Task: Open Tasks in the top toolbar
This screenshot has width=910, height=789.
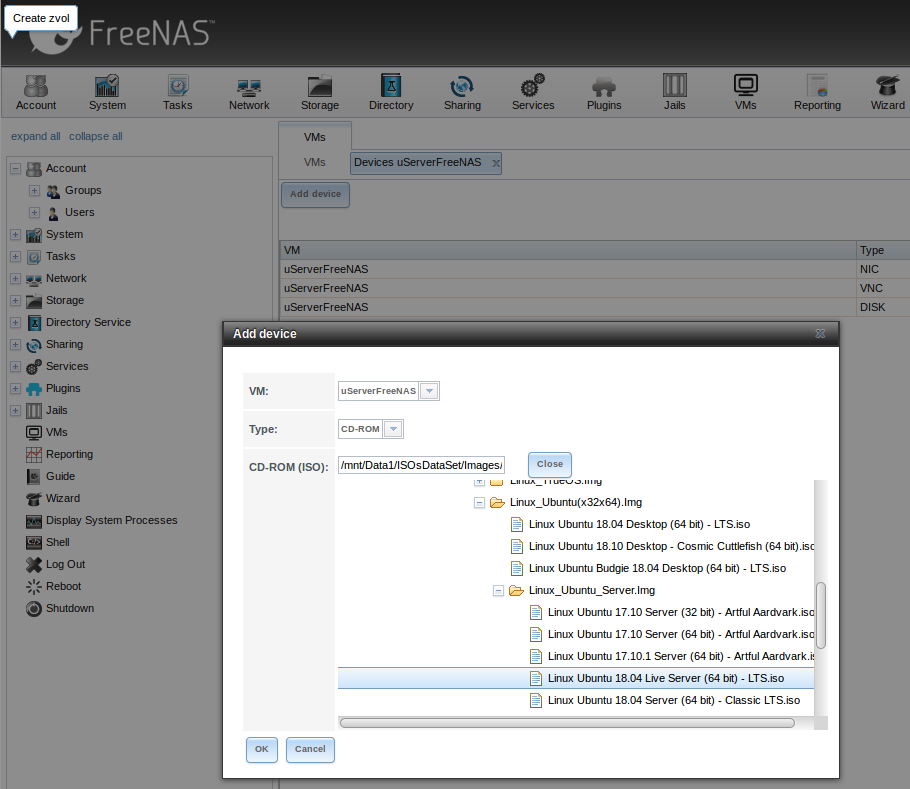Action: pos(178,93)
